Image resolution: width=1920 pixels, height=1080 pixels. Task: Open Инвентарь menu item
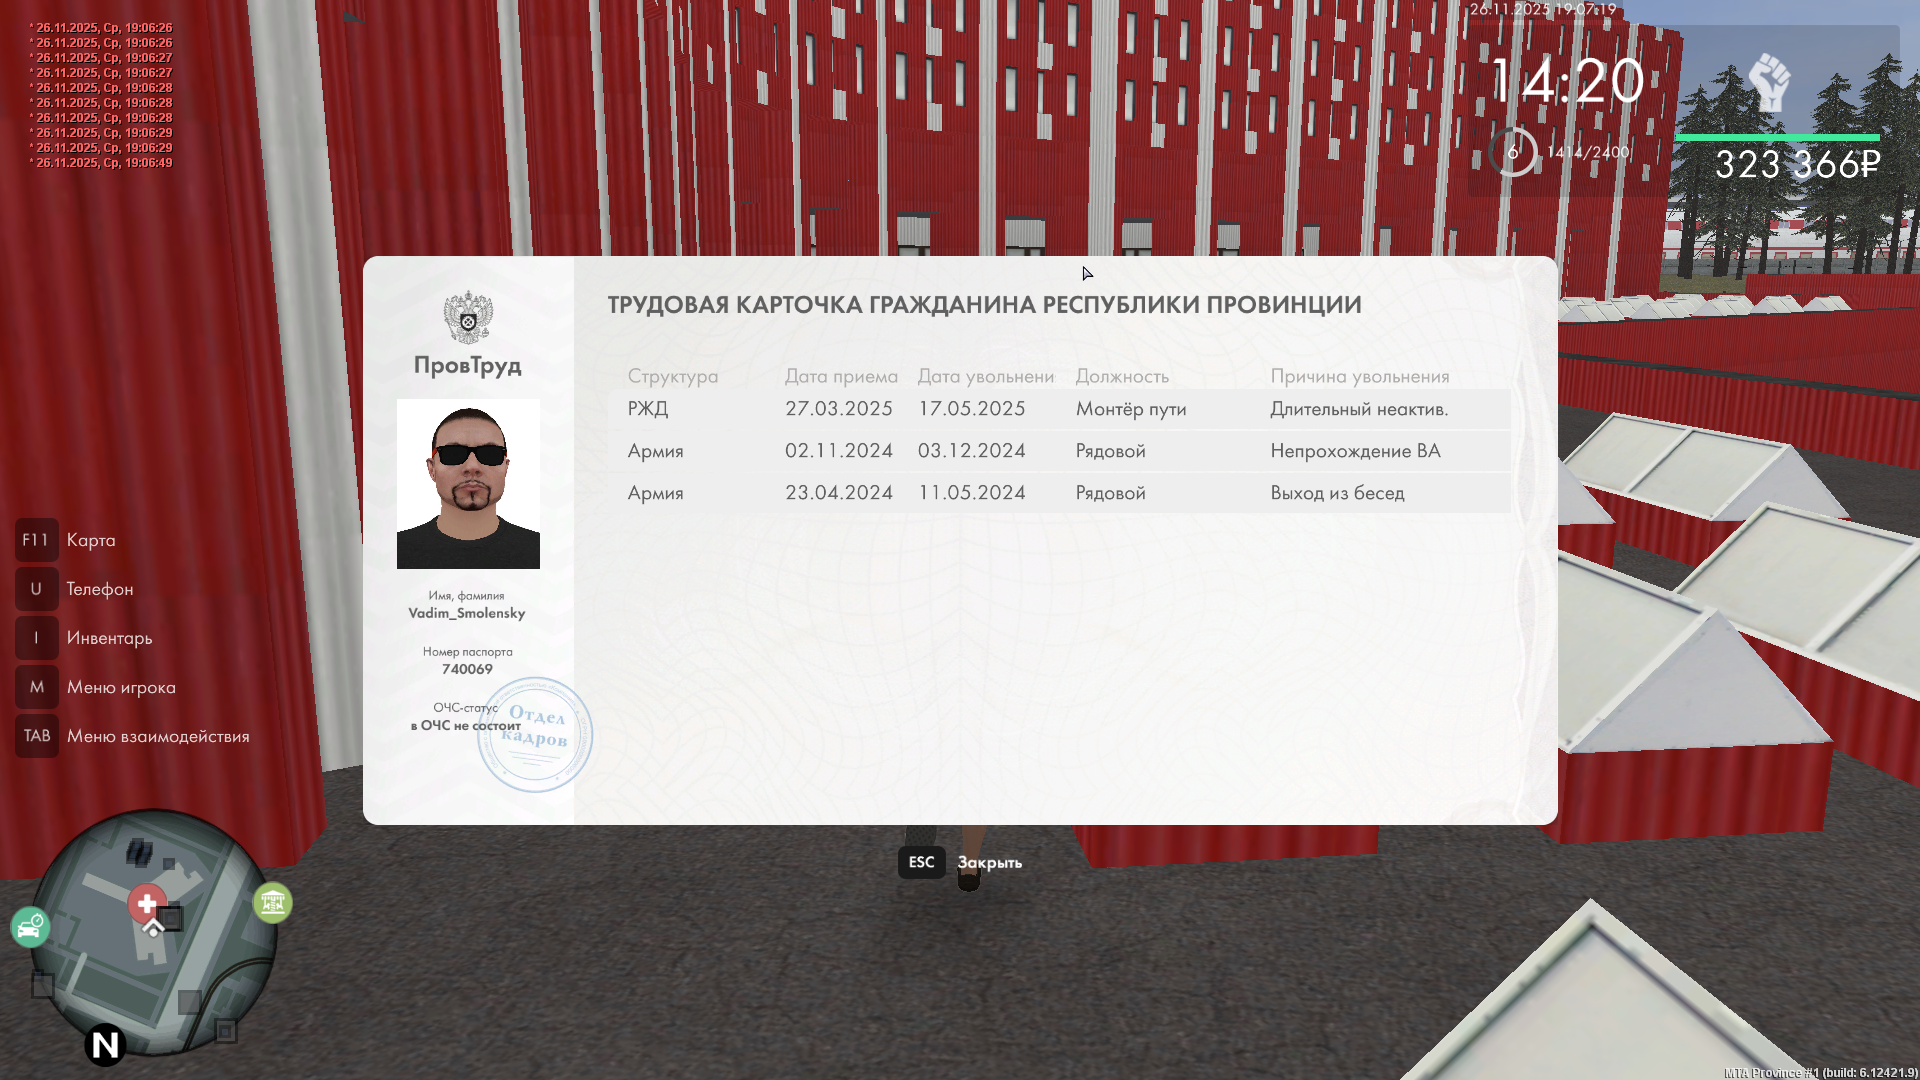(x=109, y=638)
